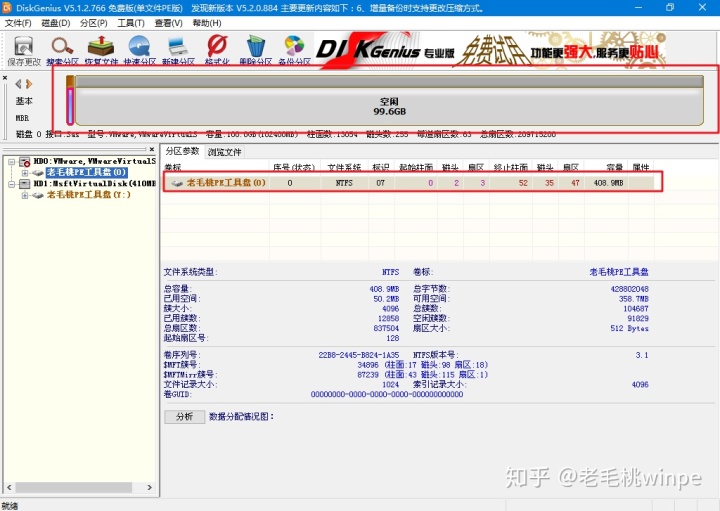Sort by the 卷标 column header
The image size is (720, 511).
pyautogui.click(x=216, y=167)
